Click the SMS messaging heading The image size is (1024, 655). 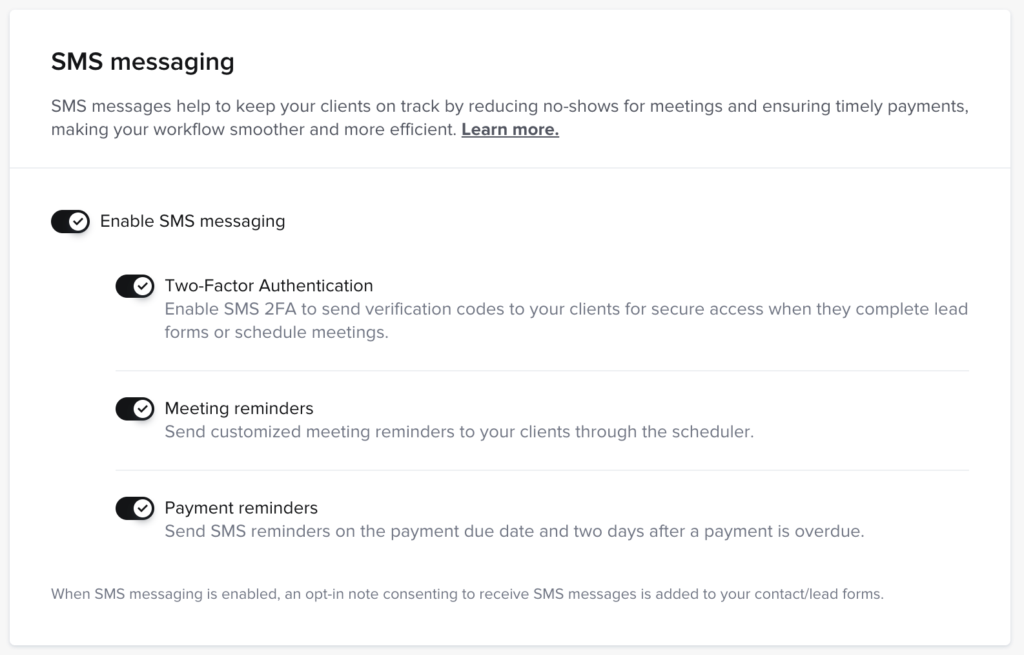[142, 62]
